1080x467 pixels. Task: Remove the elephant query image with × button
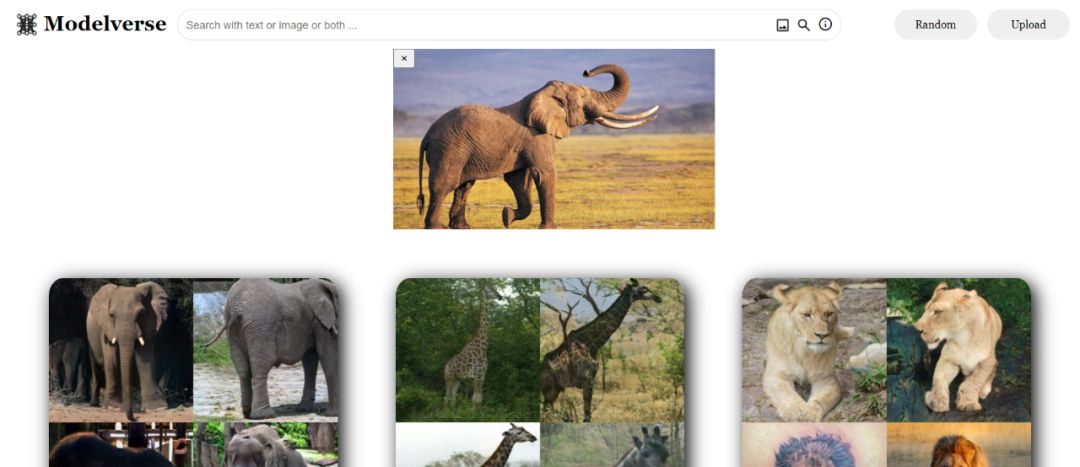[404, 59]
